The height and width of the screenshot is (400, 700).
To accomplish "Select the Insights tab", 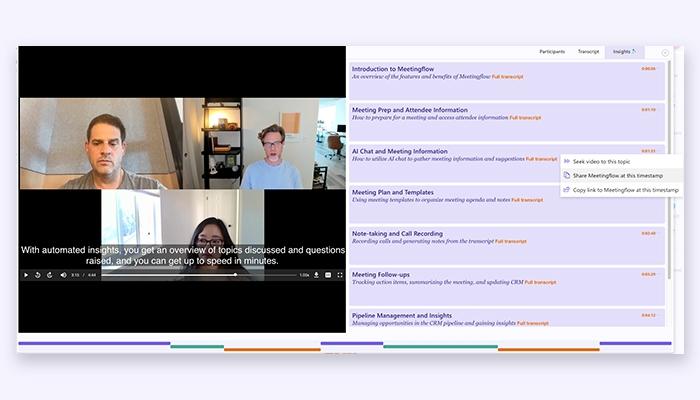I will pos(624,52).
